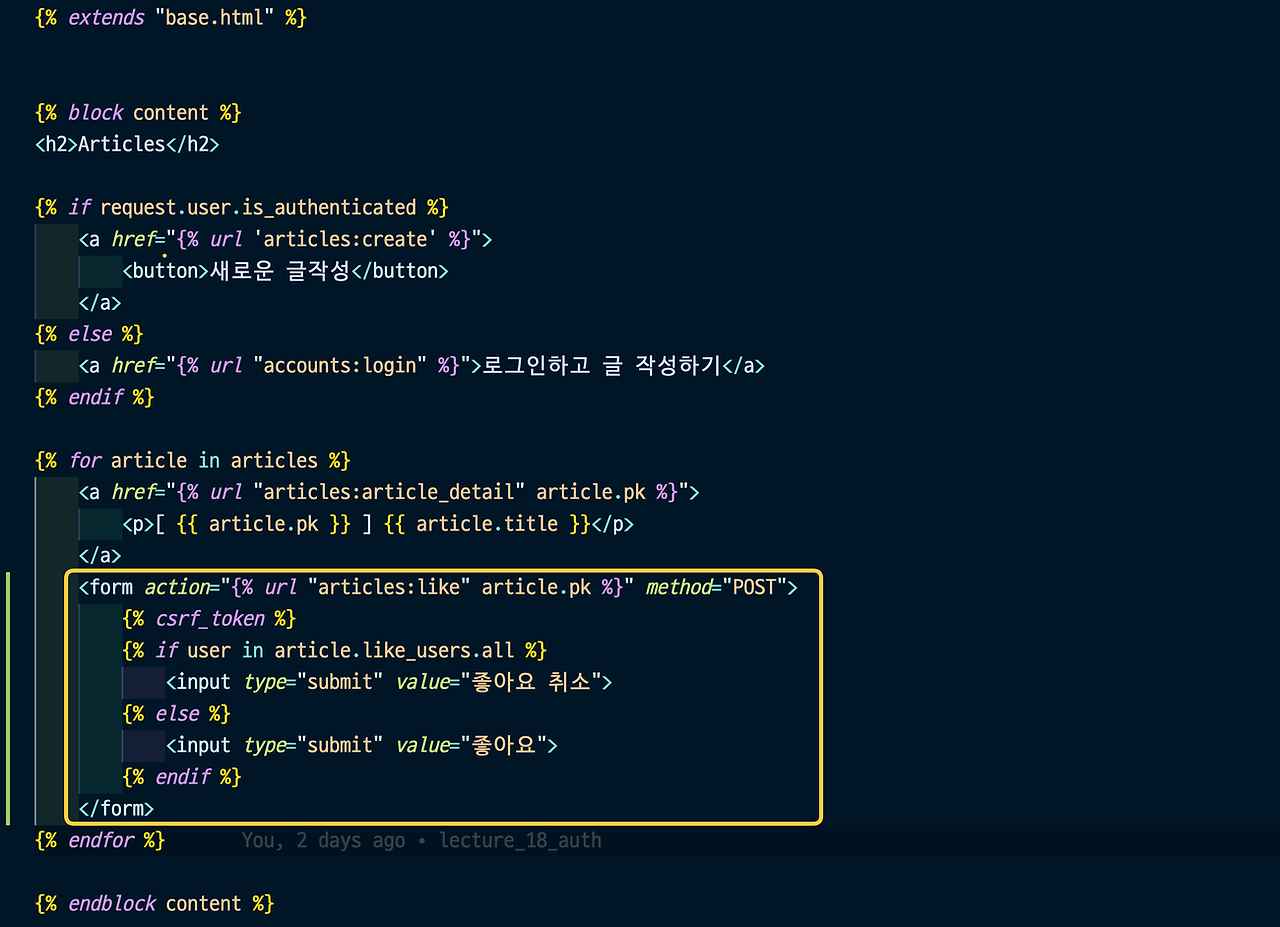The width and height of the screenshot is (1280, 927).
Task: Click the "articles:like" url string
Action: coord(390,587)
